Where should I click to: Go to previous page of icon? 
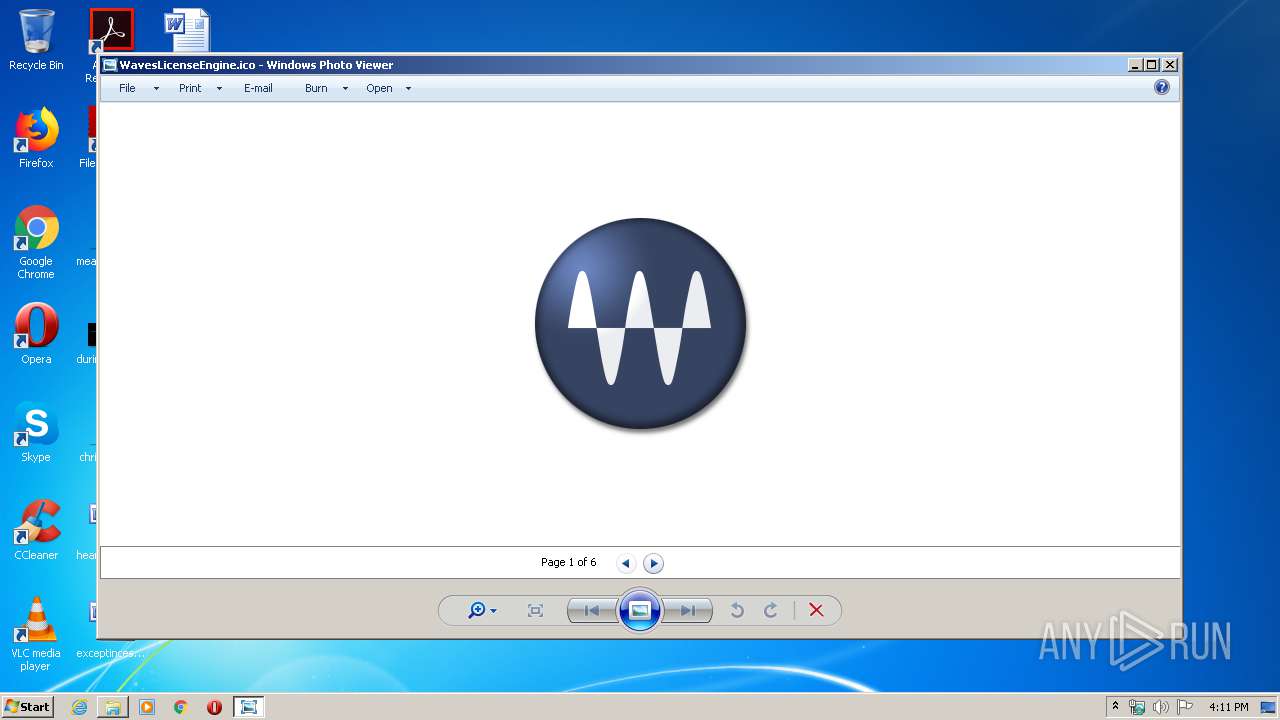coord(626,563)
